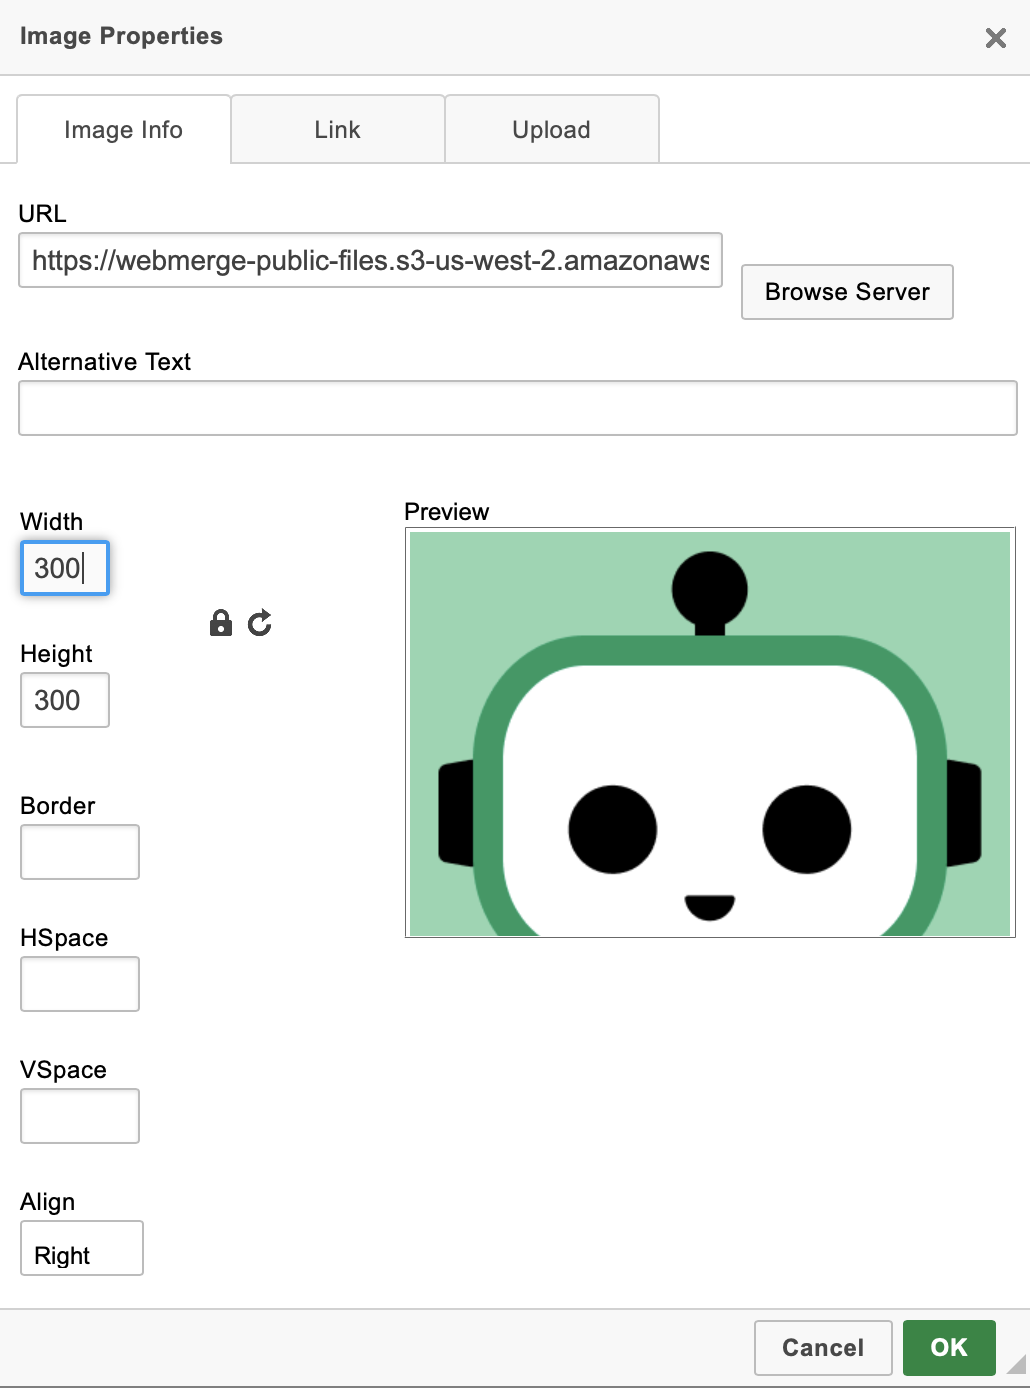Switch to the Image Info tab

pos(123,130)
